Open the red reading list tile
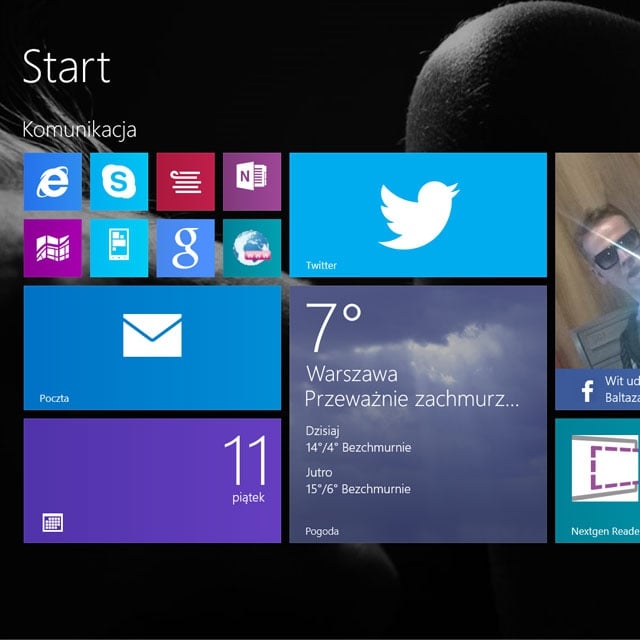 185,181
